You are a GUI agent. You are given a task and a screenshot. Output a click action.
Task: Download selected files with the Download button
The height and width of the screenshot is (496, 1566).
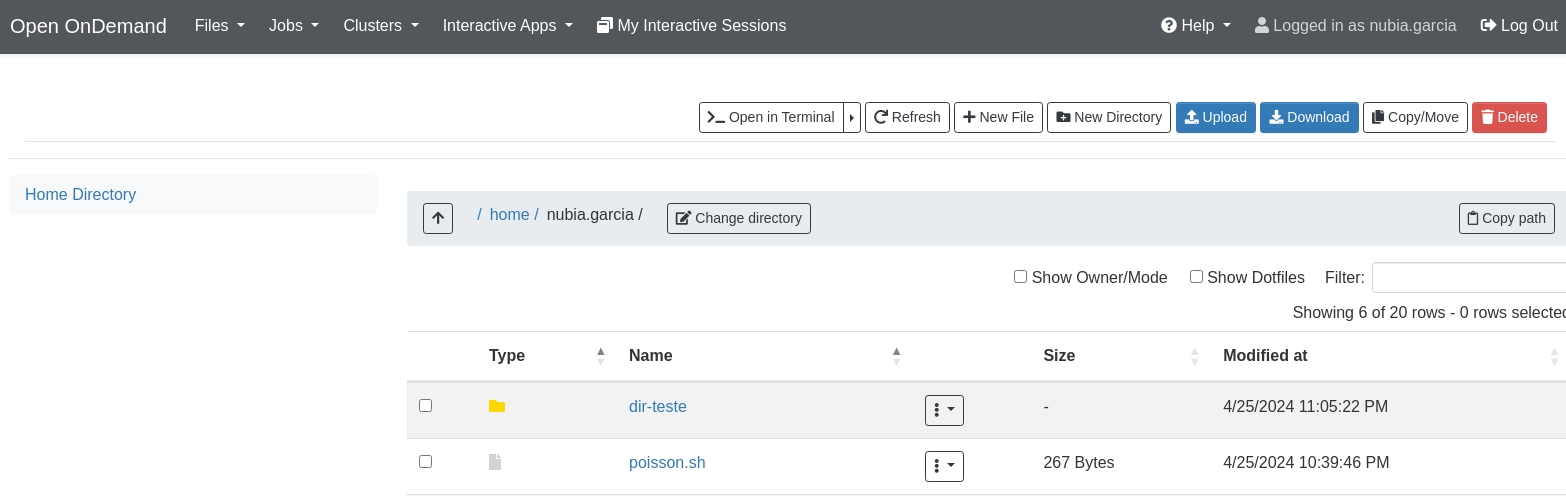click(1309, 117)
